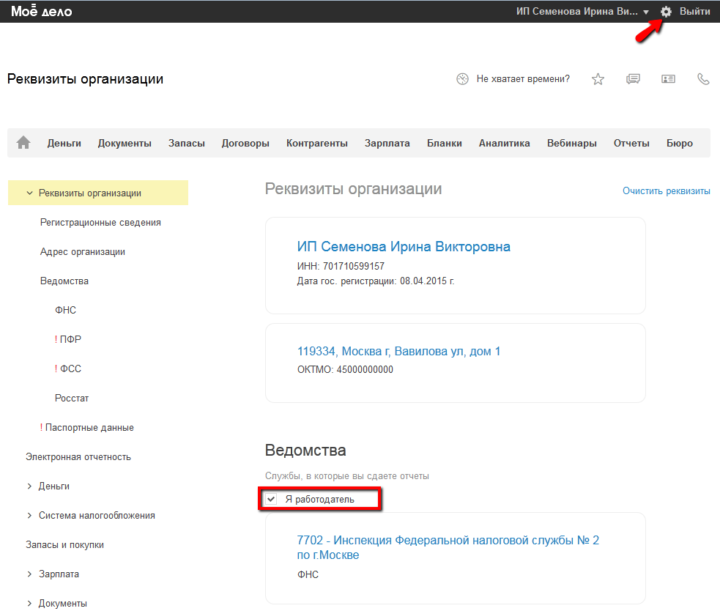
Task: Click the favorites star icon
Action: click(598, 79)
